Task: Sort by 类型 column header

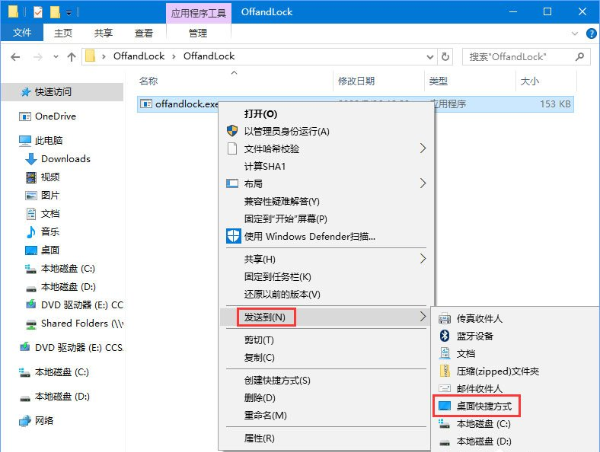Action: click(438, 81)
